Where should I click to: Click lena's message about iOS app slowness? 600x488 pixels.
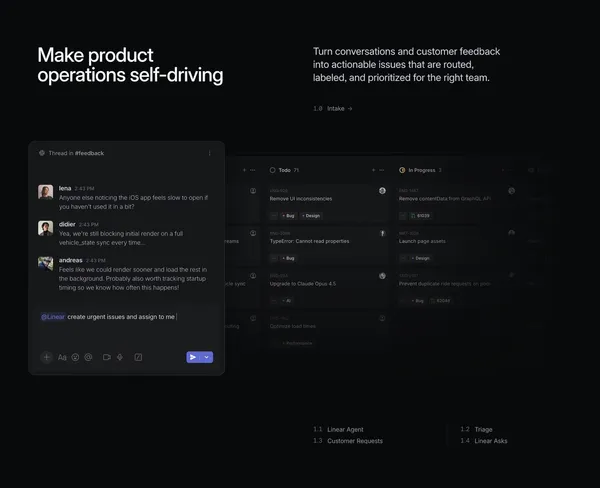134,202
